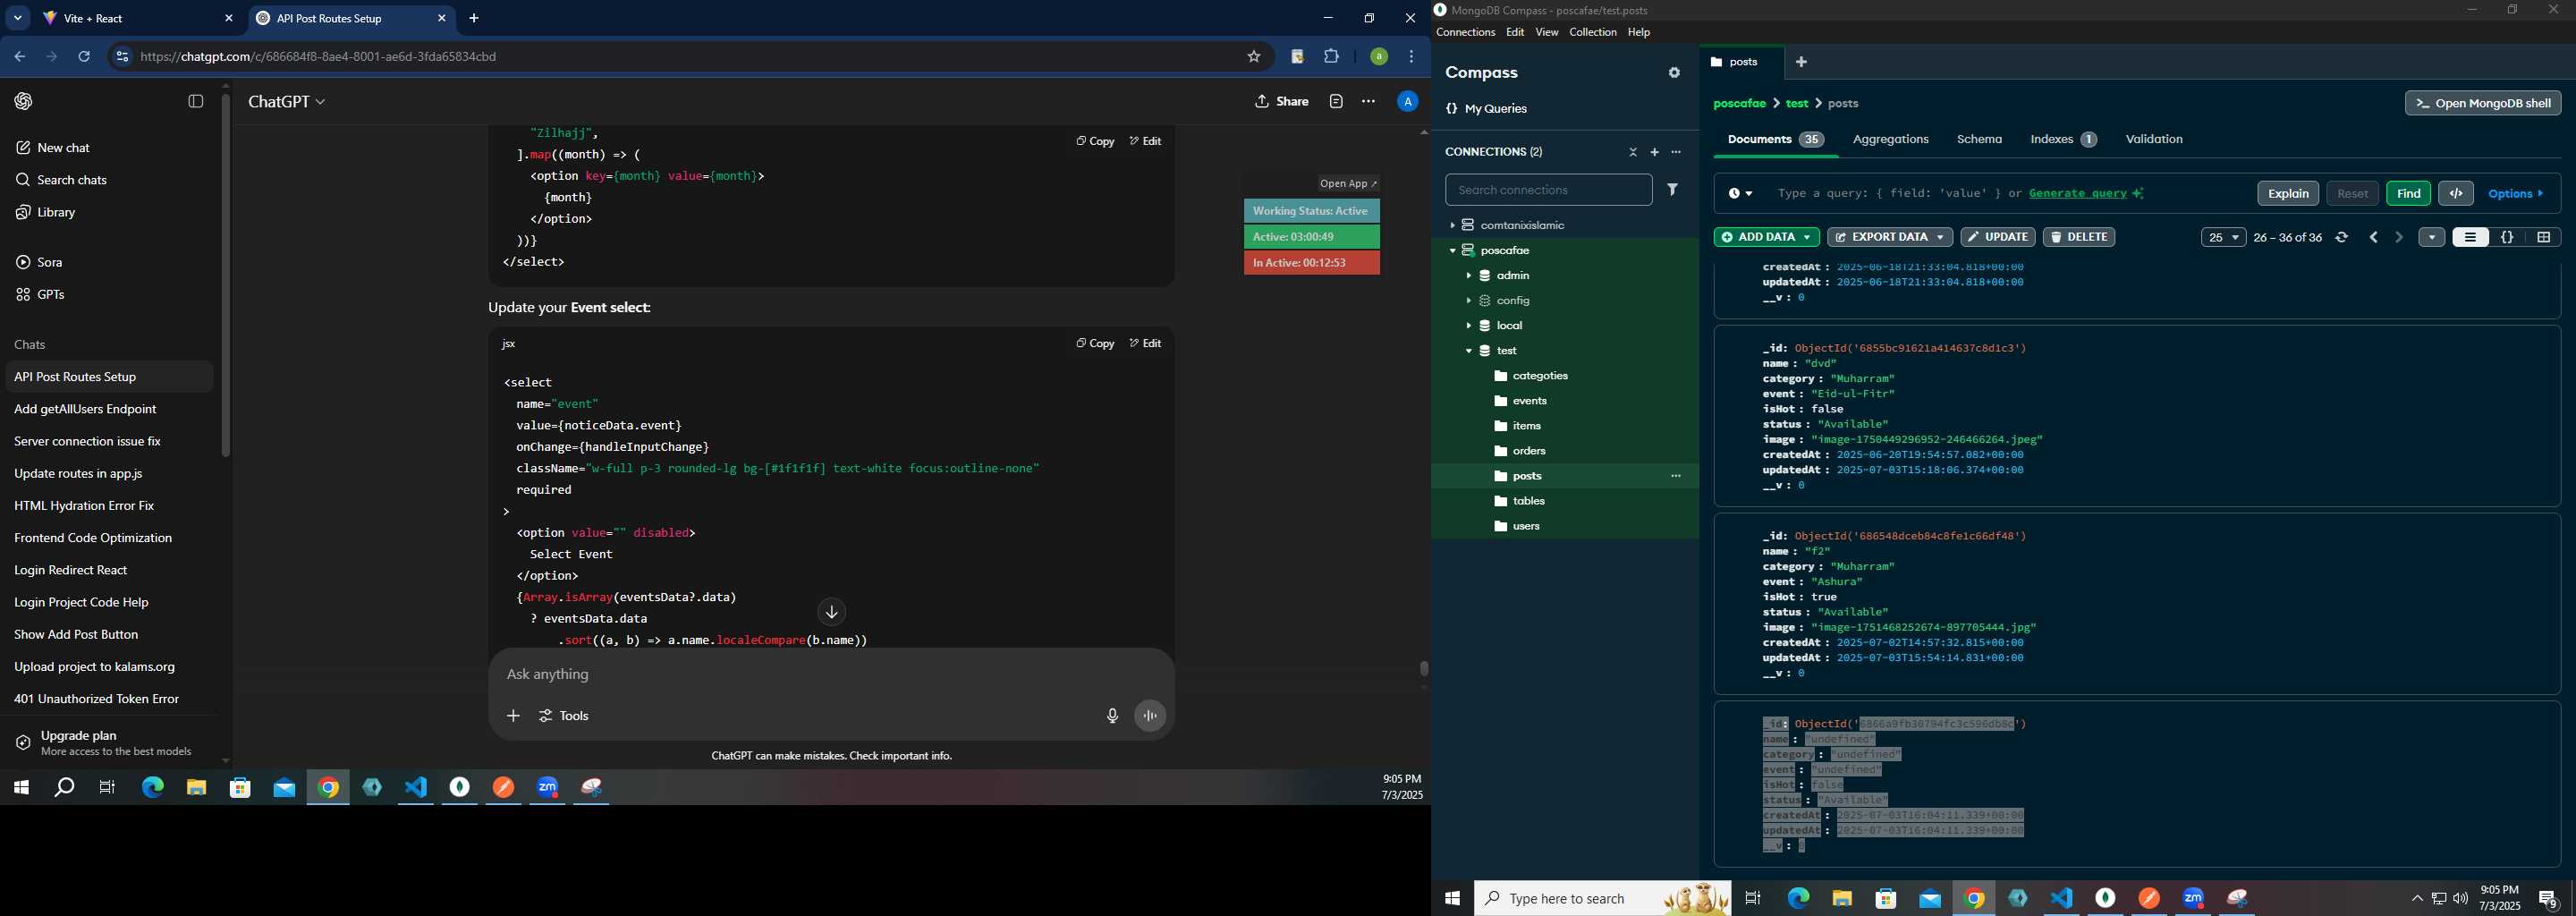This screenshot has width=2576, height=916.
Task: Collapse the test database node
Action: 1468,351
